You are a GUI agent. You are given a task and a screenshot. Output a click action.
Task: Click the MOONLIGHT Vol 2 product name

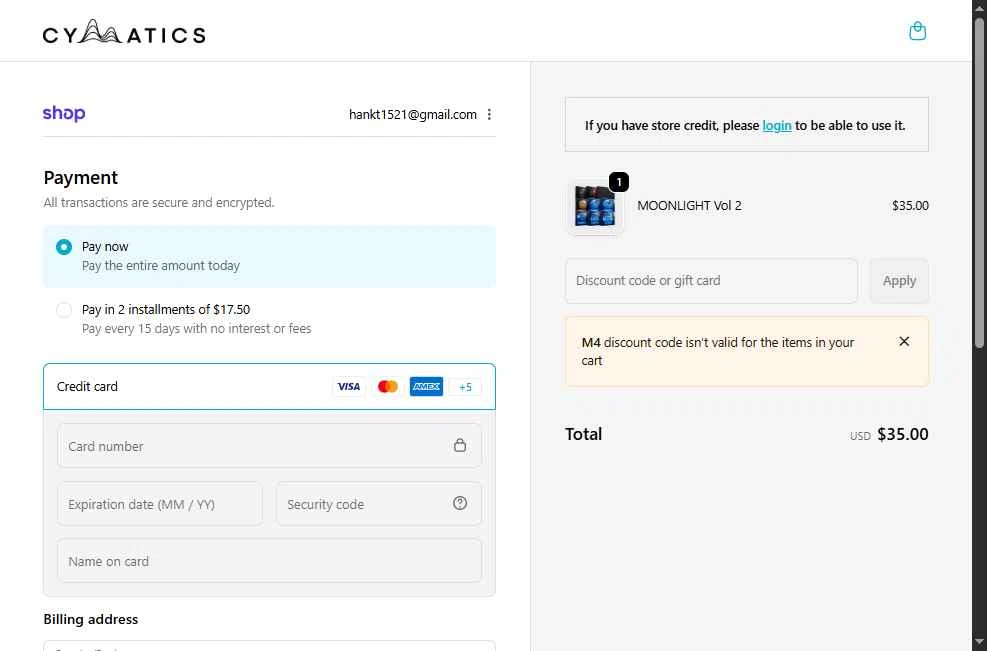[x=689, y=206]
